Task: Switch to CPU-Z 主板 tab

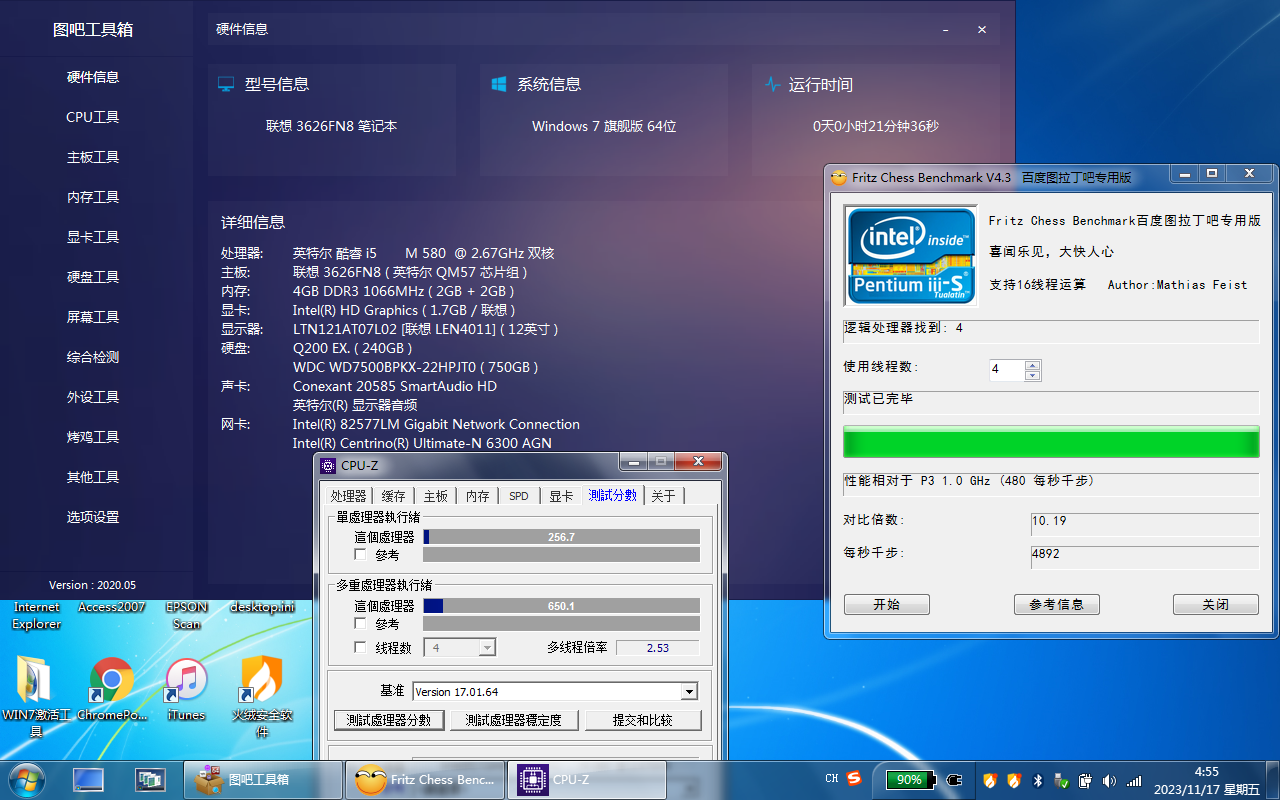Action: tap(436, 496)
